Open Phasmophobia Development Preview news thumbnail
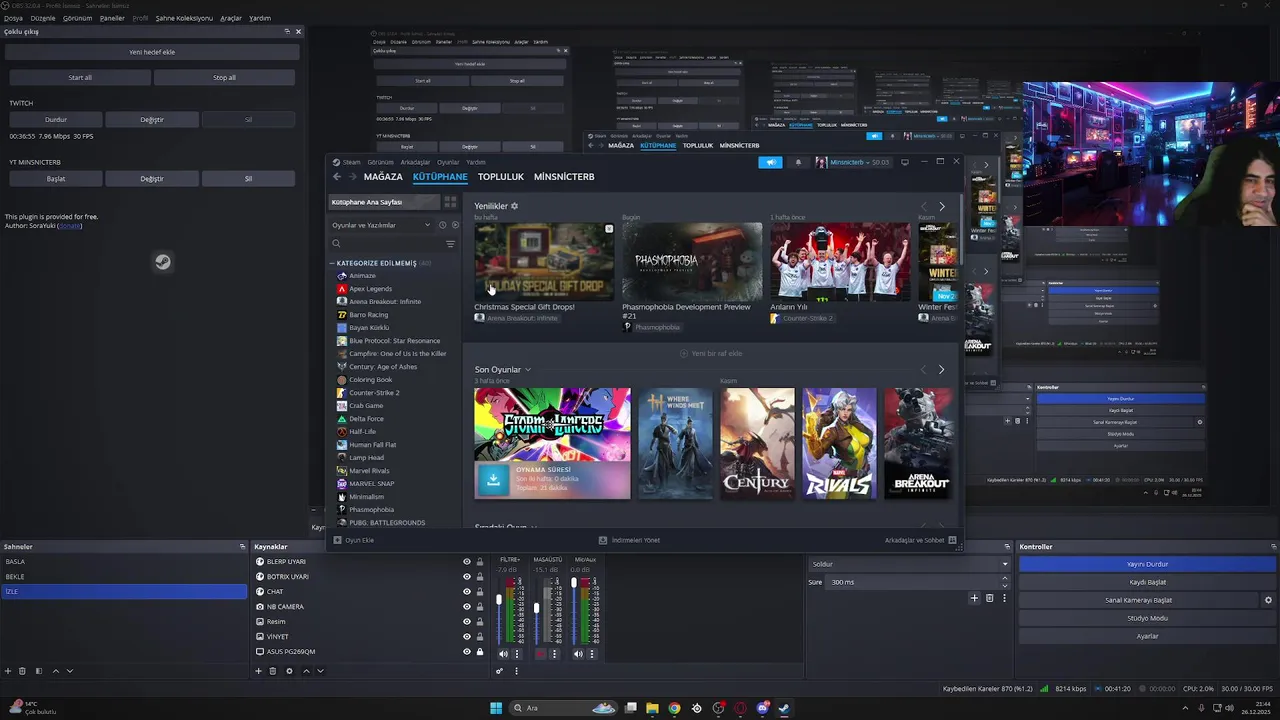 click(692, 262)
